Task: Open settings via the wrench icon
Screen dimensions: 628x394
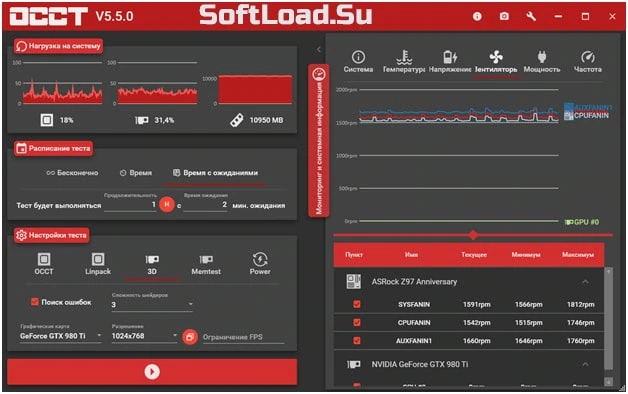Action: [x=531, y=16]
